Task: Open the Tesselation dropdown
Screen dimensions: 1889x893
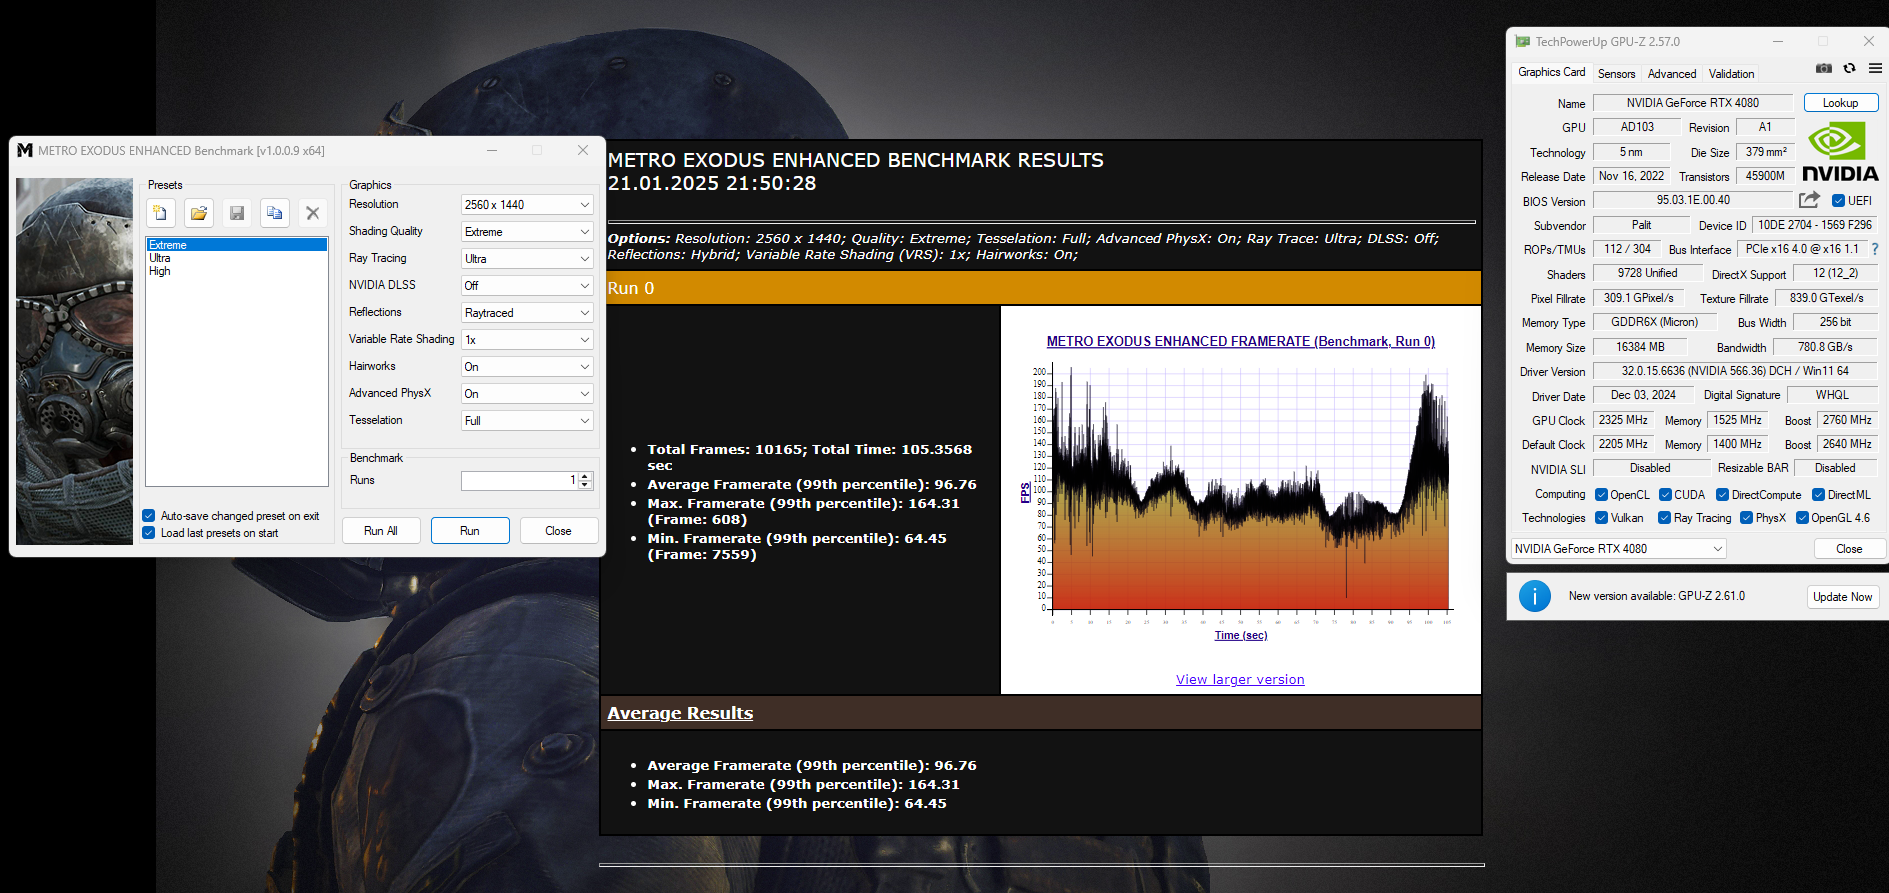Action: (x=527, y=421)
